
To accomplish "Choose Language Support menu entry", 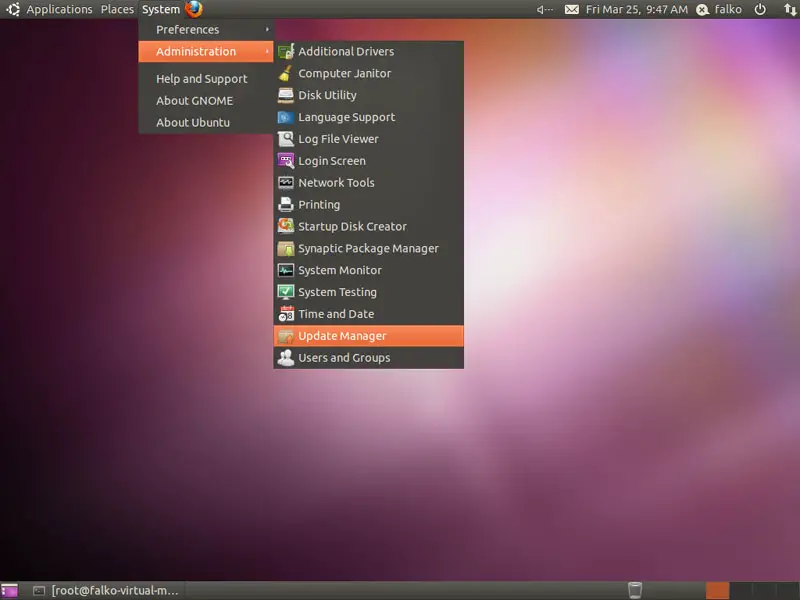I will 369,117.
